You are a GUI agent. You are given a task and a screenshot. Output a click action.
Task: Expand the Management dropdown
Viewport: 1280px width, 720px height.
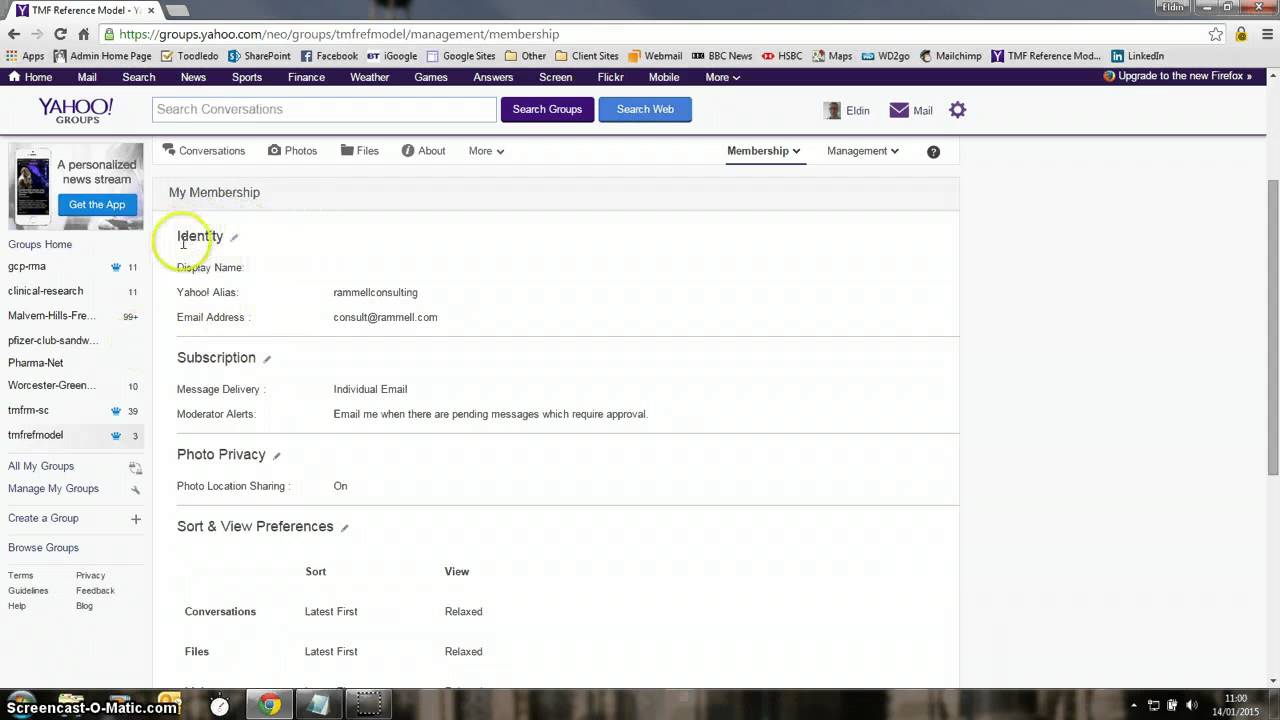[862, 150]
